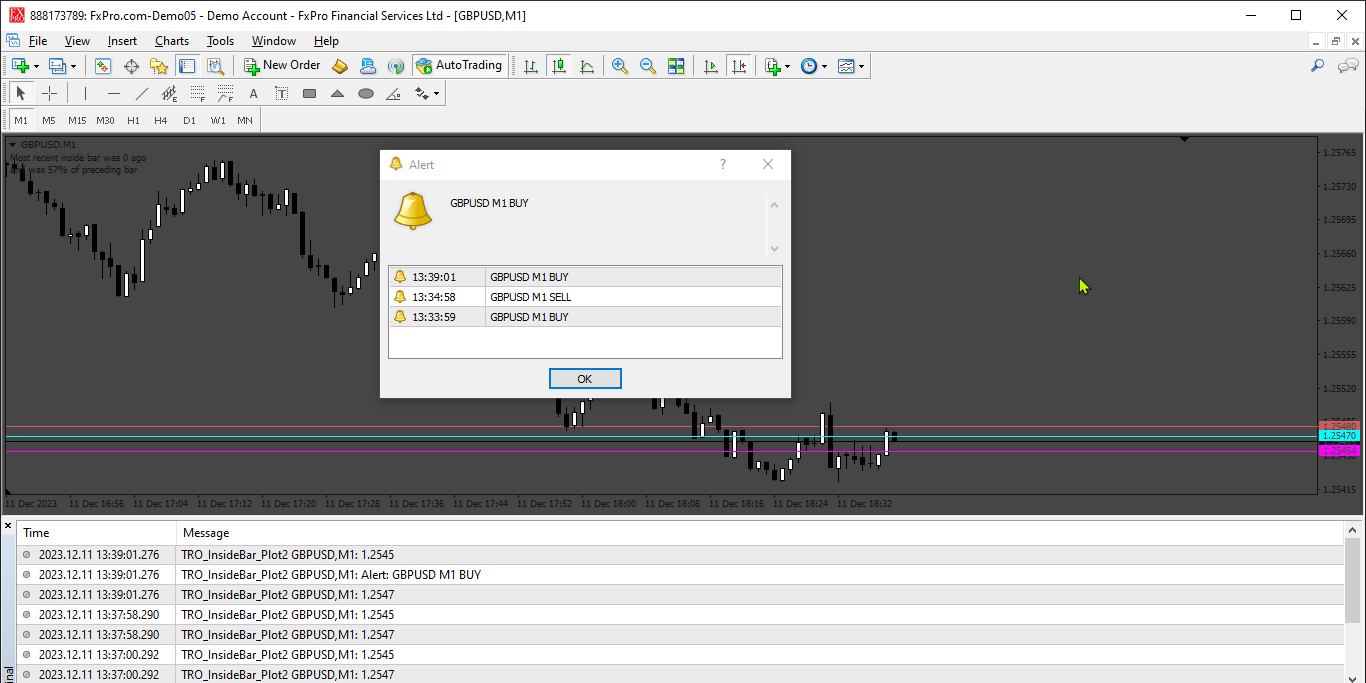Select the 13:34:58 GBPUSD M1 SELL alert
This screenshot has height=683, width=1366.
coord(585,297)
